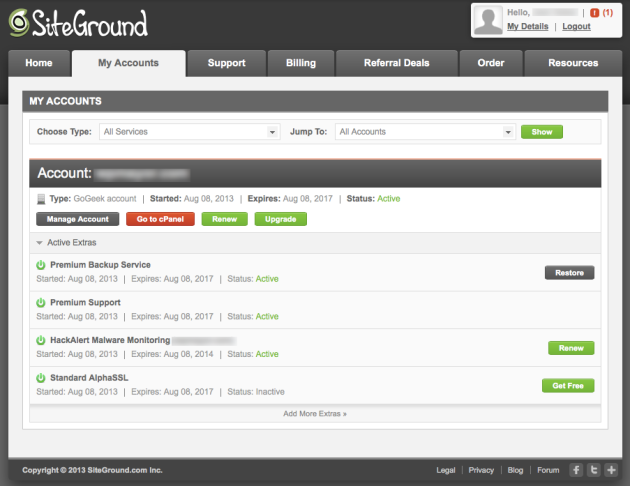The width and height of the screenshot is (630, 486).
Task: Open the Jump To accounts dropdown
Action: [425, 132]
